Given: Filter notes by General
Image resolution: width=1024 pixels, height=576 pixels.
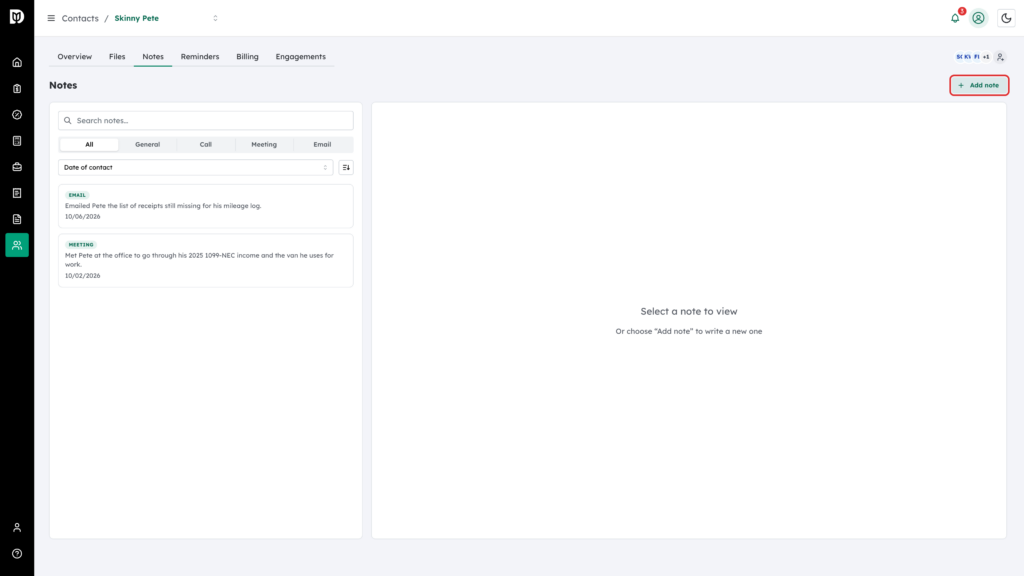Looking at the screenshot, I should pyautogui.click(x=148, y=144).
